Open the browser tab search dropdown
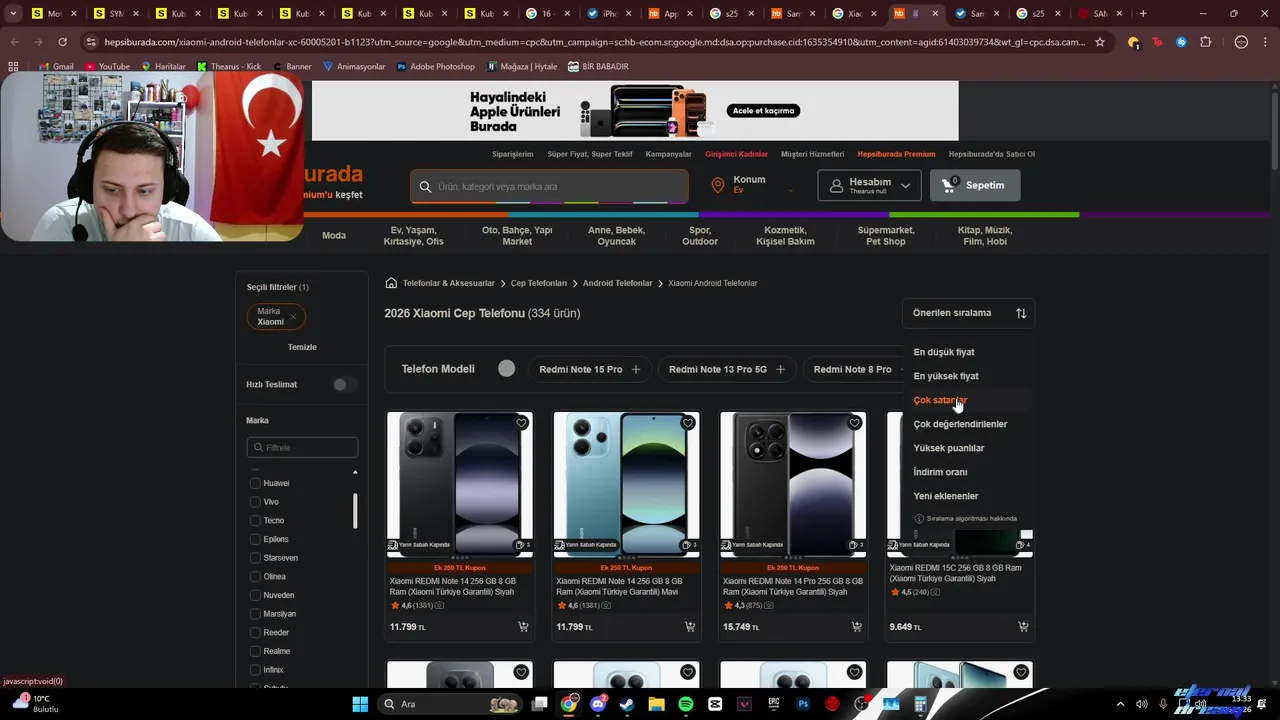Screen dimensions: 1280x720 [x=13, y=14]
